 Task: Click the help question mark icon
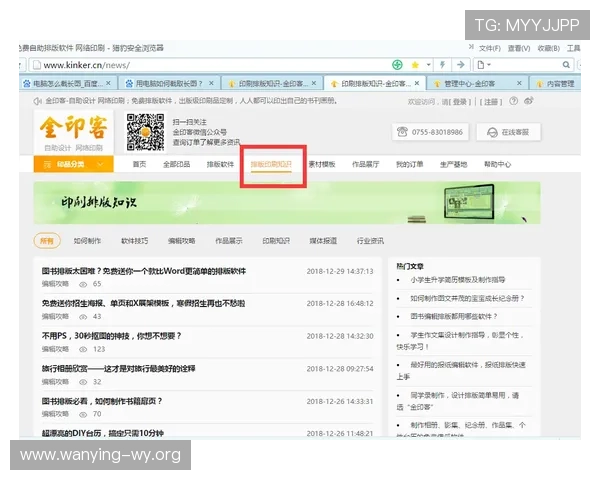pos(514,101)
